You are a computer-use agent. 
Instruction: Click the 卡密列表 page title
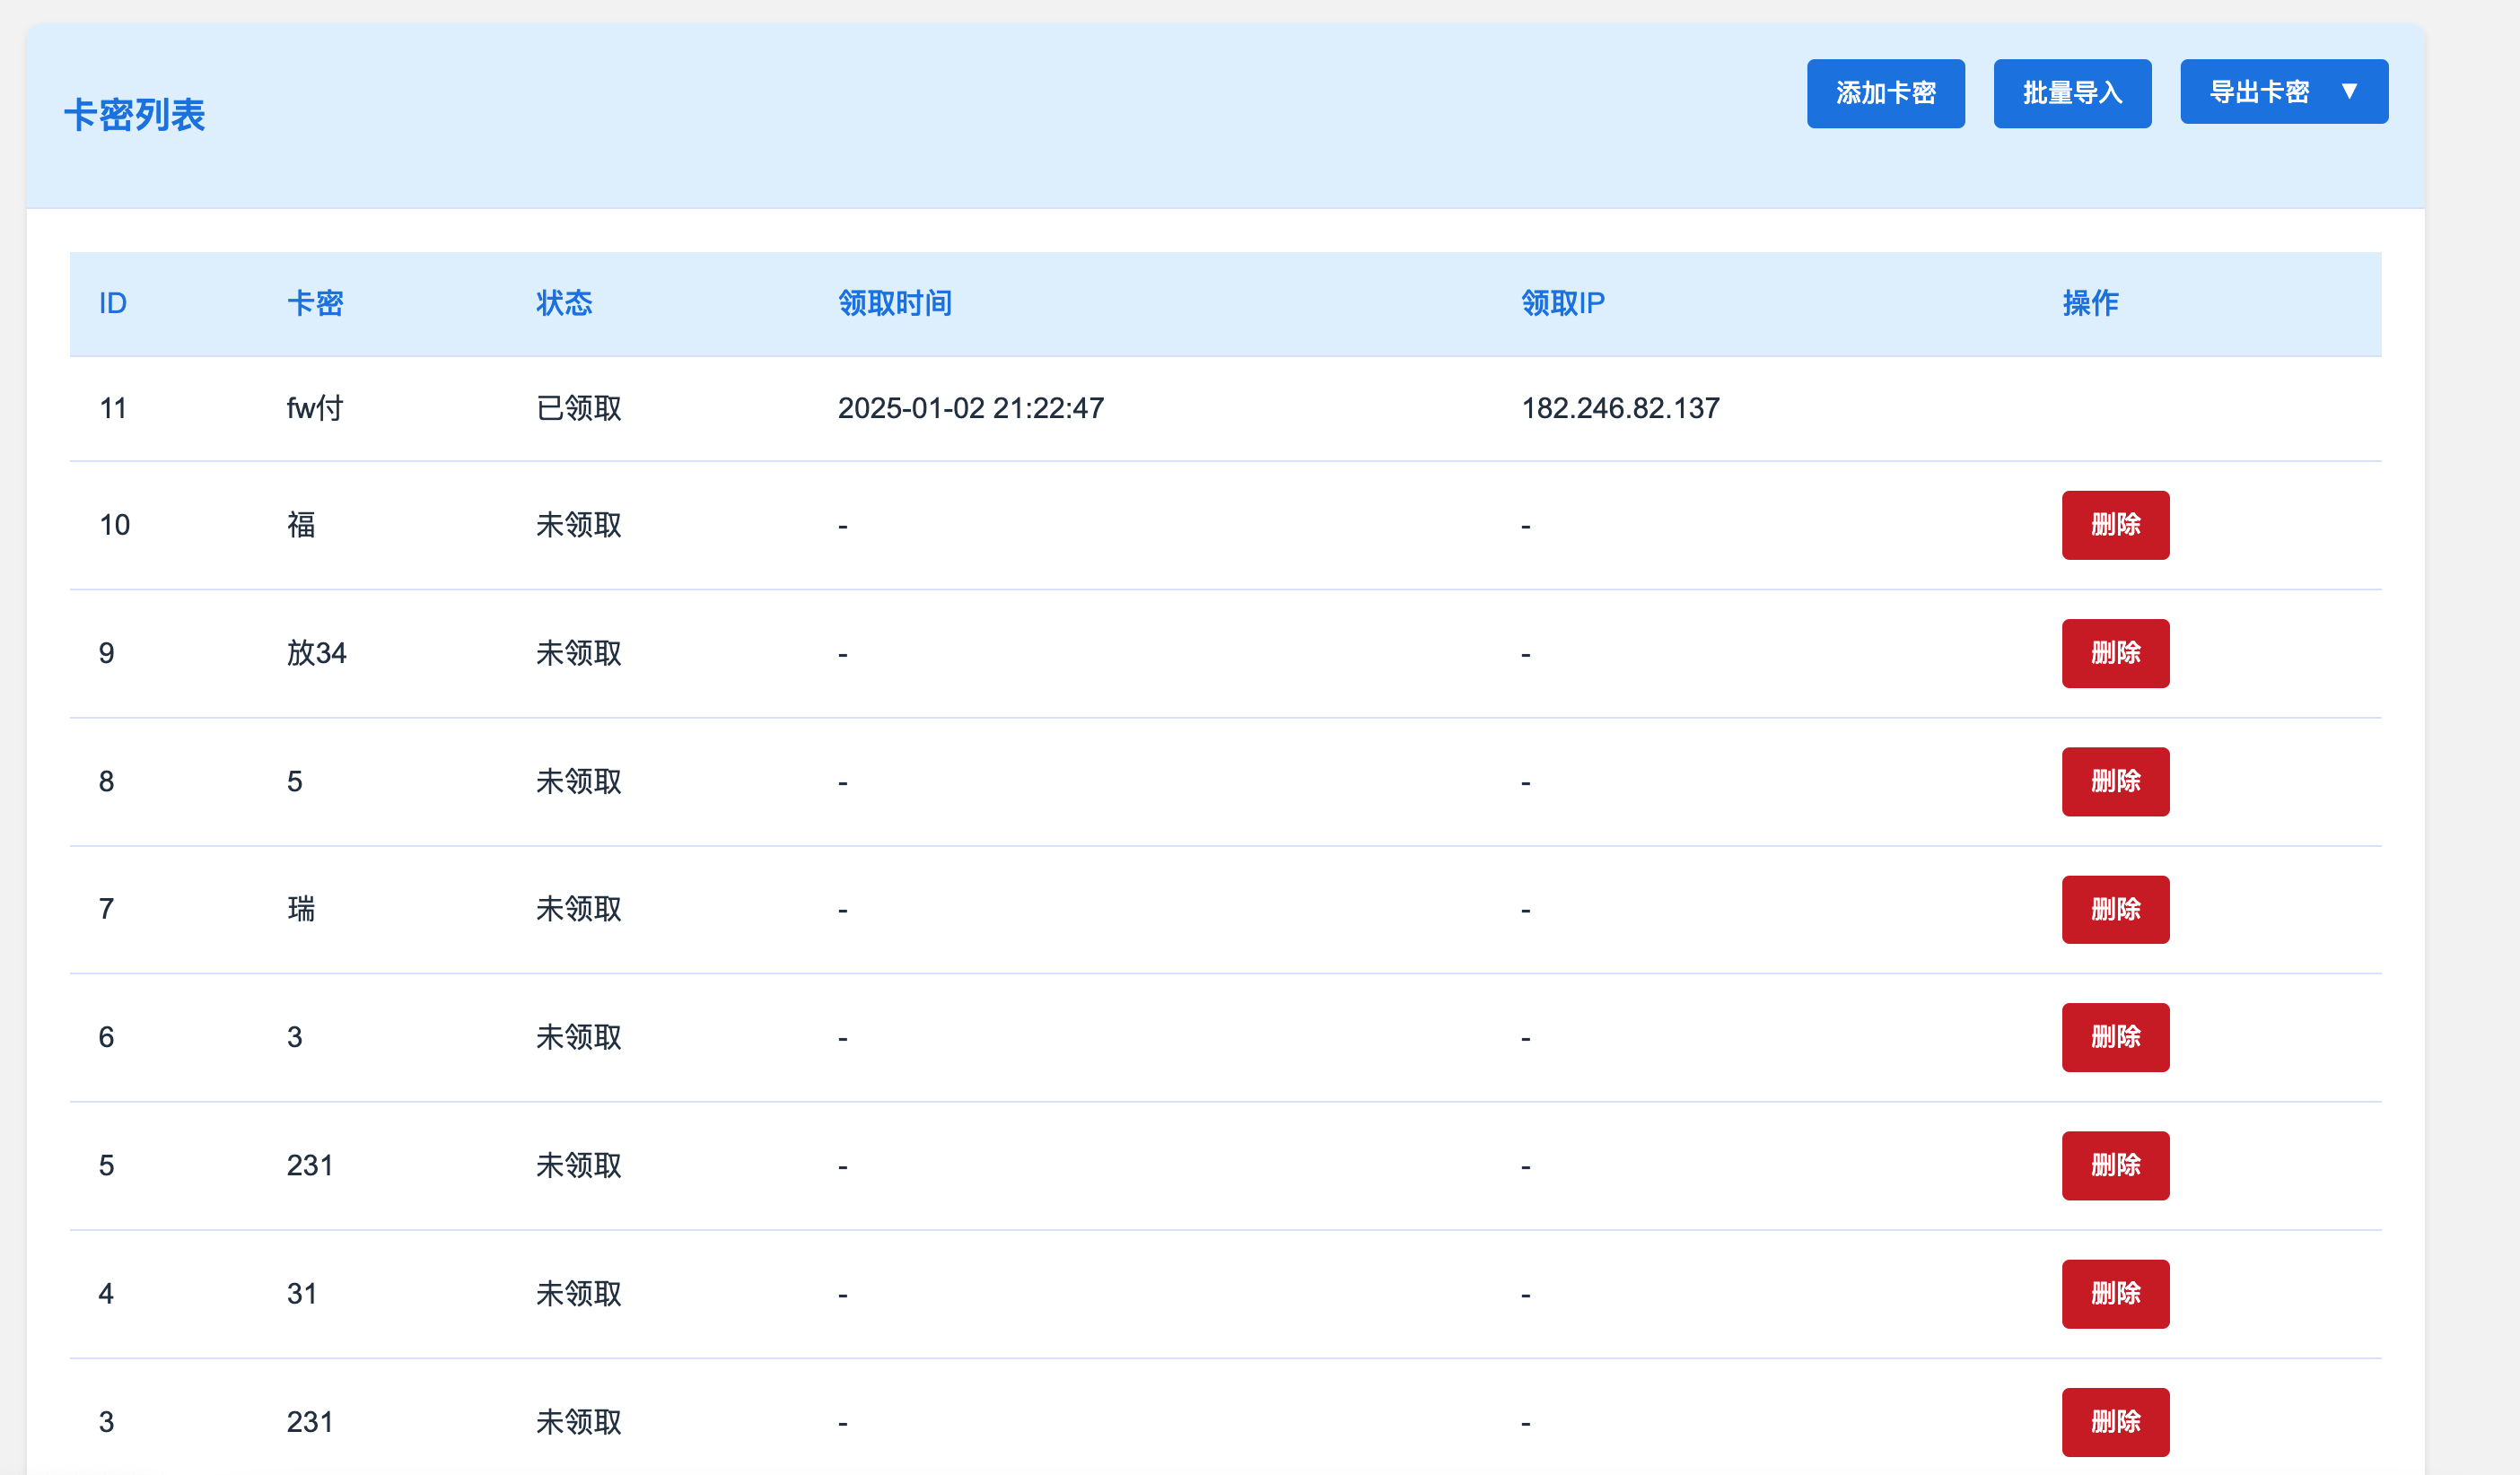tap(135, 115)
